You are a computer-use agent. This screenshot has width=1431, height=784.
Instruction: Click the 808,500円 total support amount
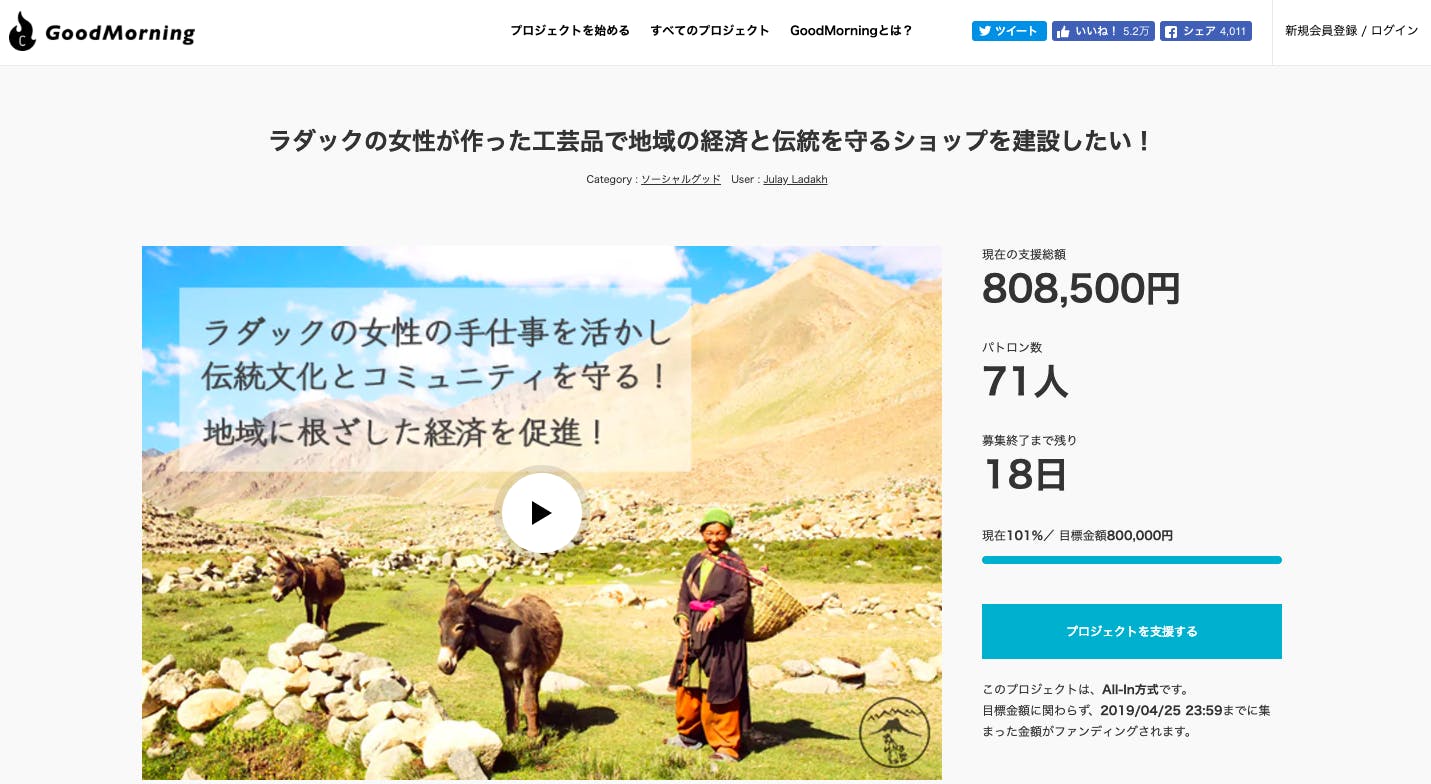click(x=1081, y=289)
